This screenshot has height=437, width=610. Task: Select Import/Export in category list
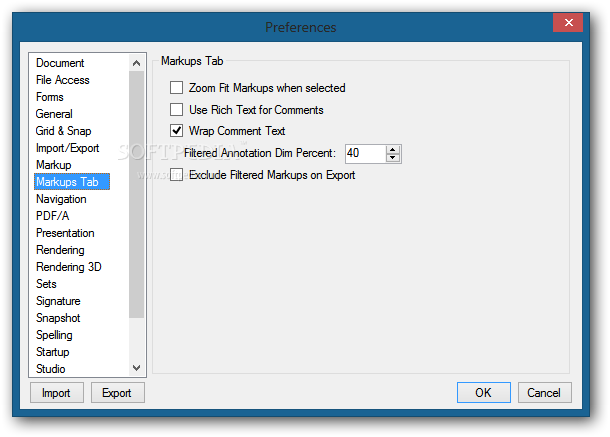(67, 148)
